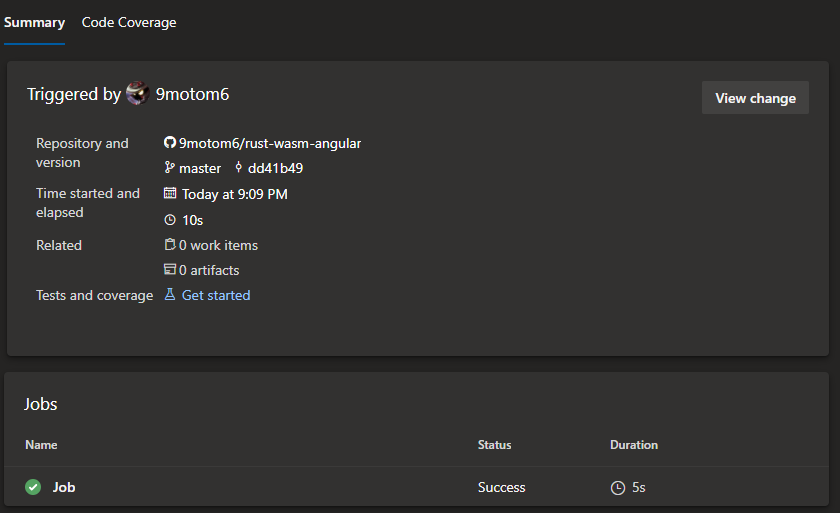Screen dimensions: 840x513
Task: Click the Time started and elapsed label
Action: point(88,202)
